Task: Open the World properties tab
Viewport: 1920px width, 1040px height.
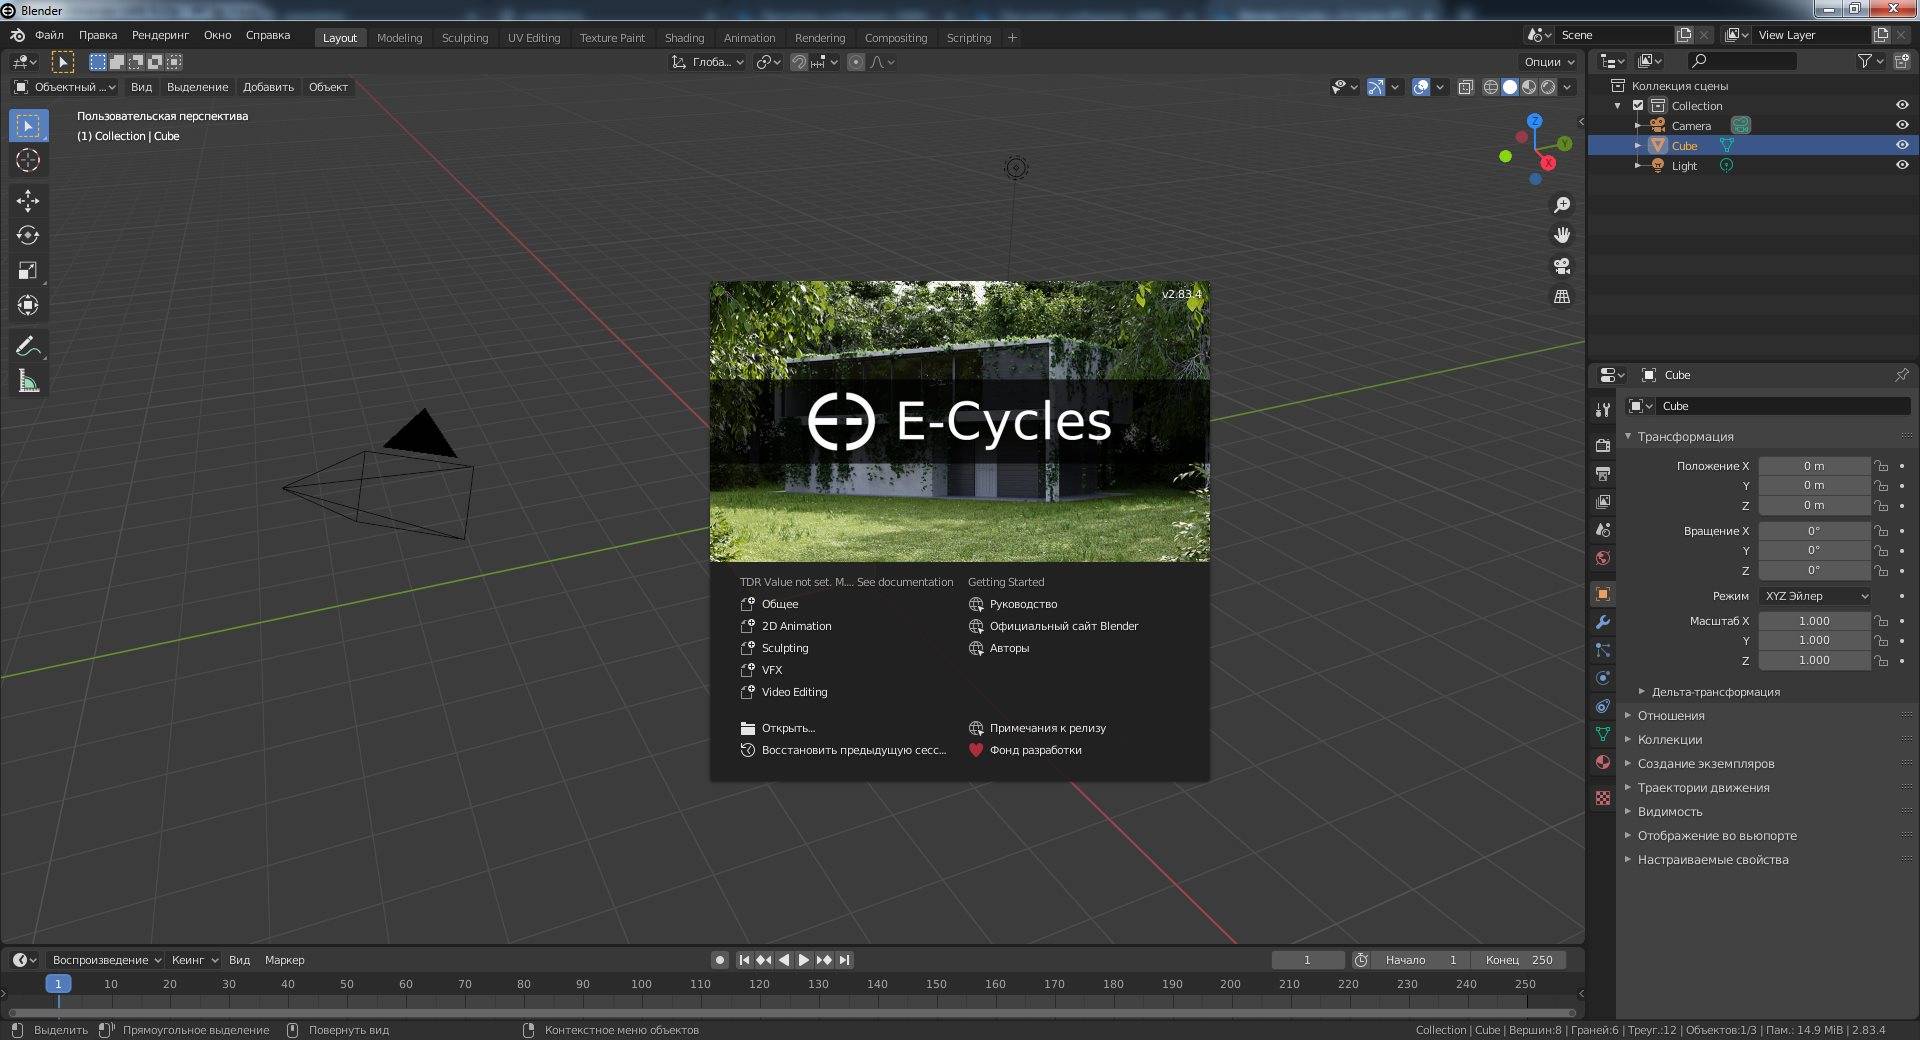Action: 1603,557
